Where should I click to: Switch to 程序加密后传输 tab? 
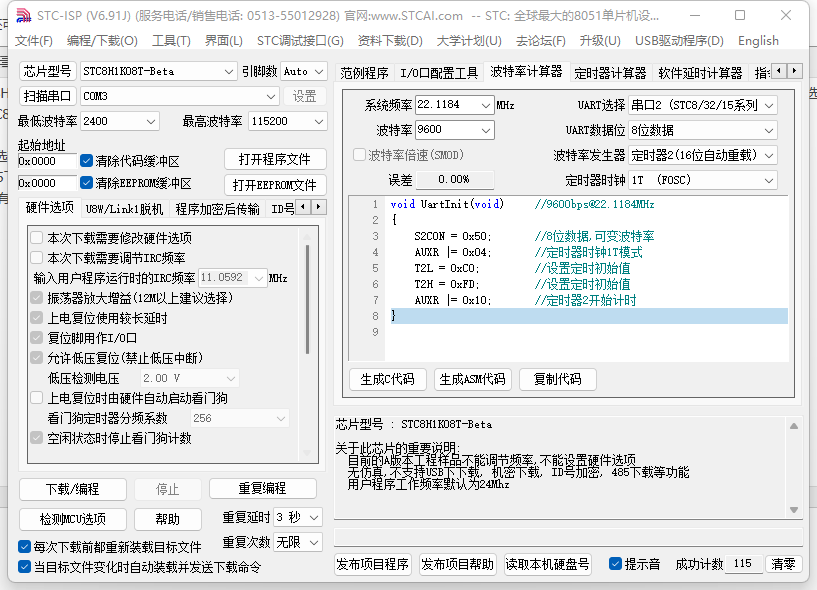(x=217, y=209)
